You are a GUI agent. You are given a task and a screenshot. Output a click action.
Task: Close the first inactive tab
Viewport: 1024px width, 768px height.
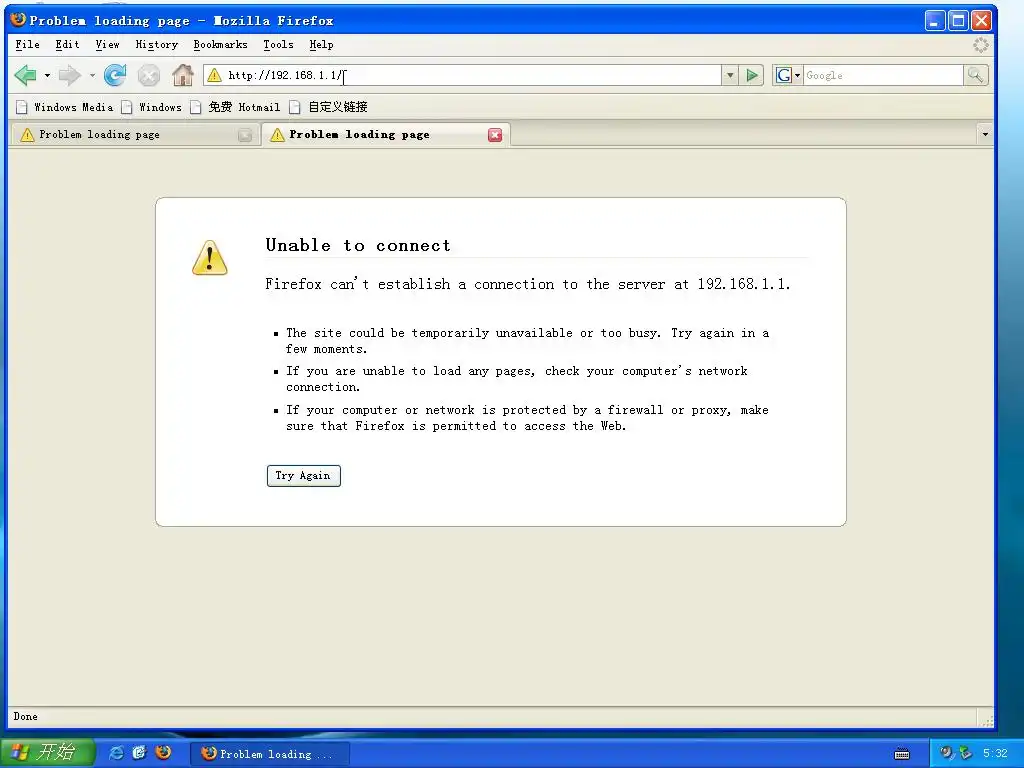pos(245,135)
